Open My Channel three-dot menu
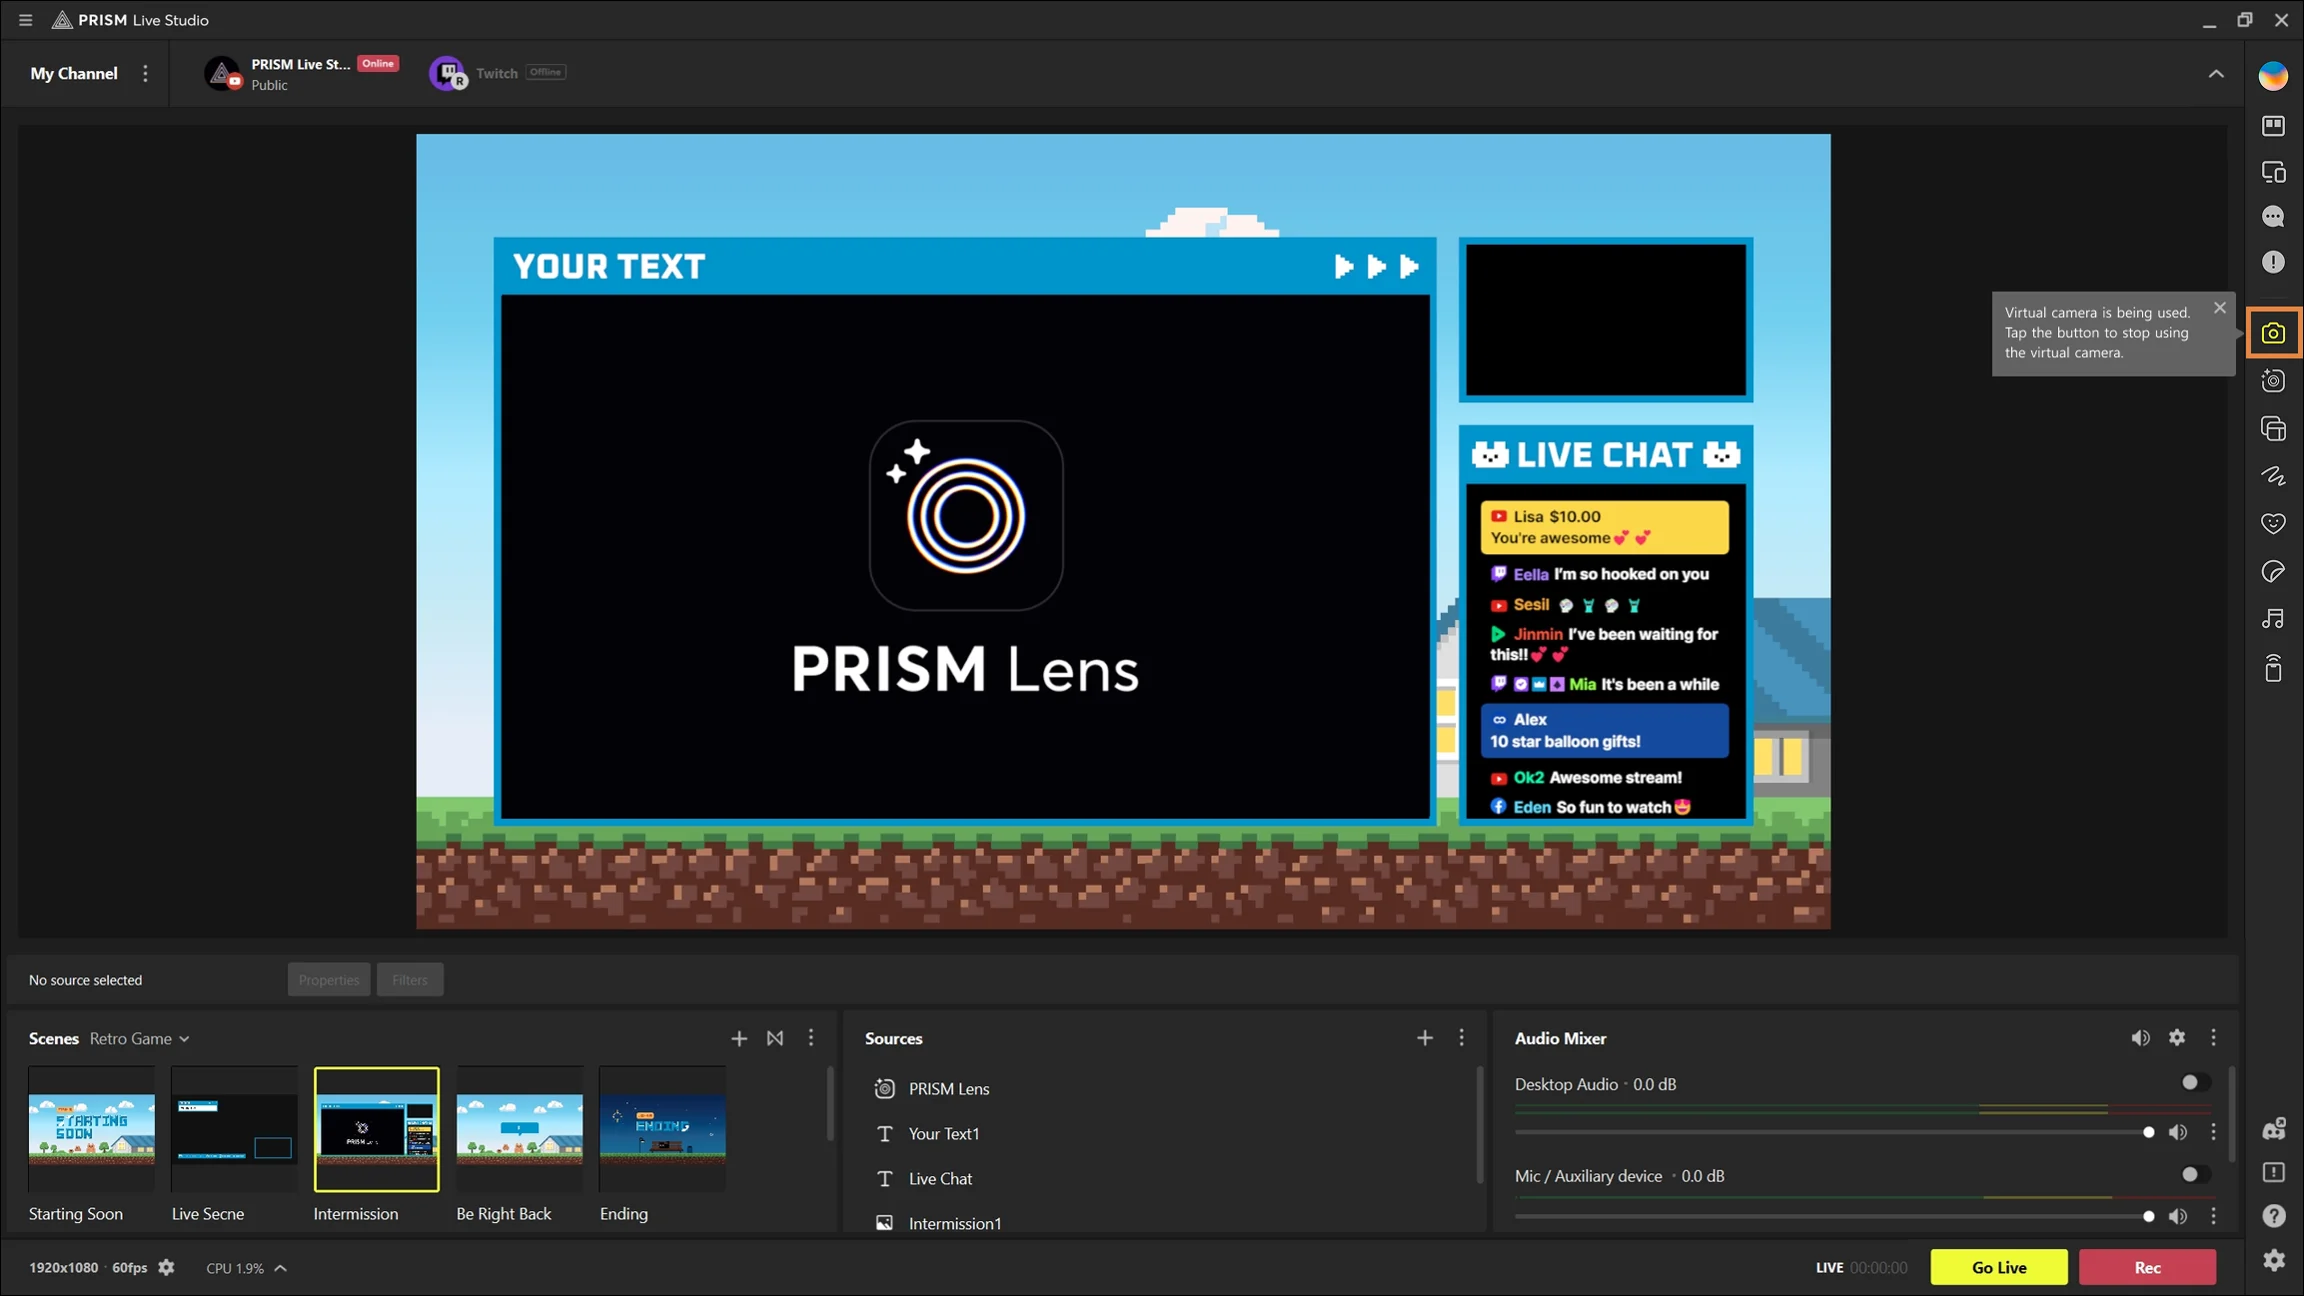Viewport: 2304px width, 1296px height. click(145, 73)
